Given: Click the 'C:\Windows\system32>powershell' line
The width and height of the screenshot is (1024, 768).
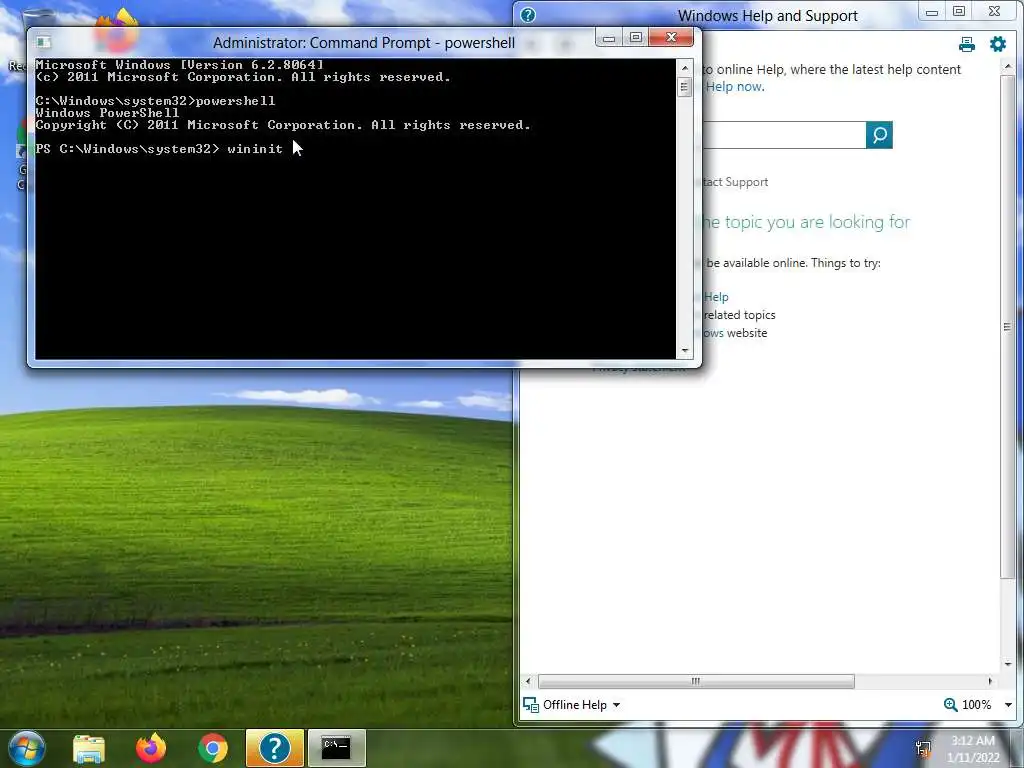Looking at the screenshot, I should (x=155, y=101).
